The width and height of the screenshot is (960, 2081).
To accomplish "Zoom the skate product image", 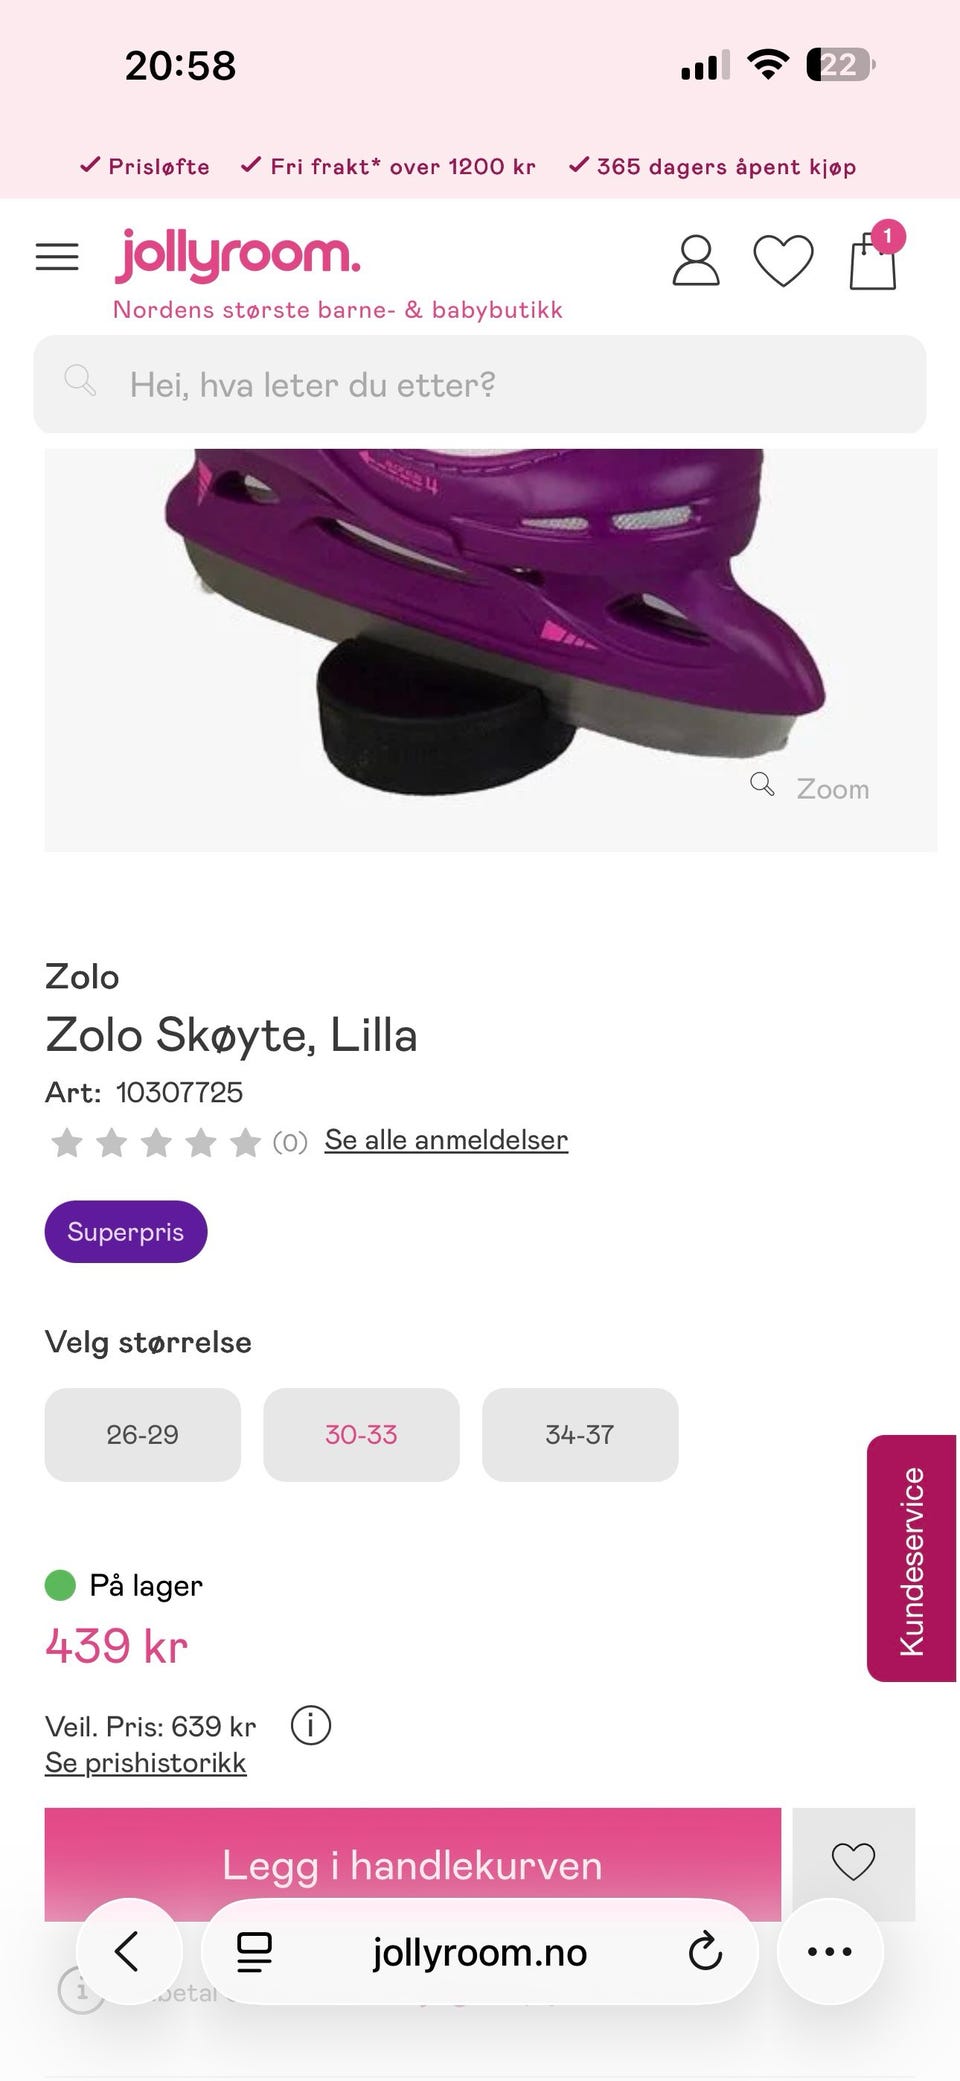I will pos(811,788).
